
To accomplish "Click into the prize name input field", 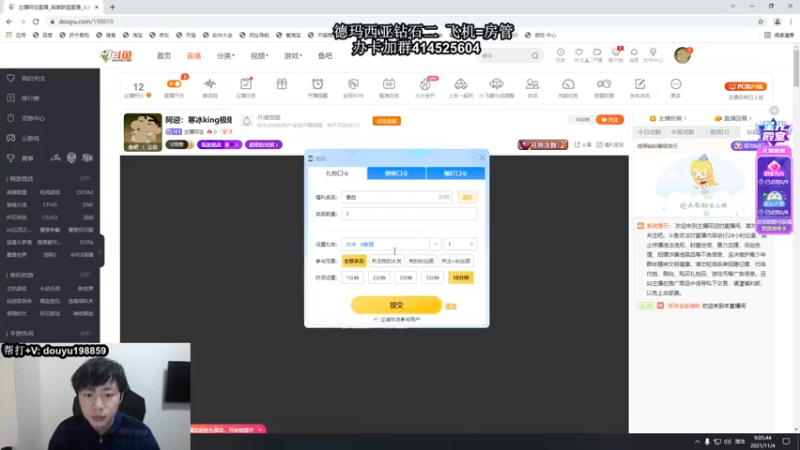I will click(397, 197).
